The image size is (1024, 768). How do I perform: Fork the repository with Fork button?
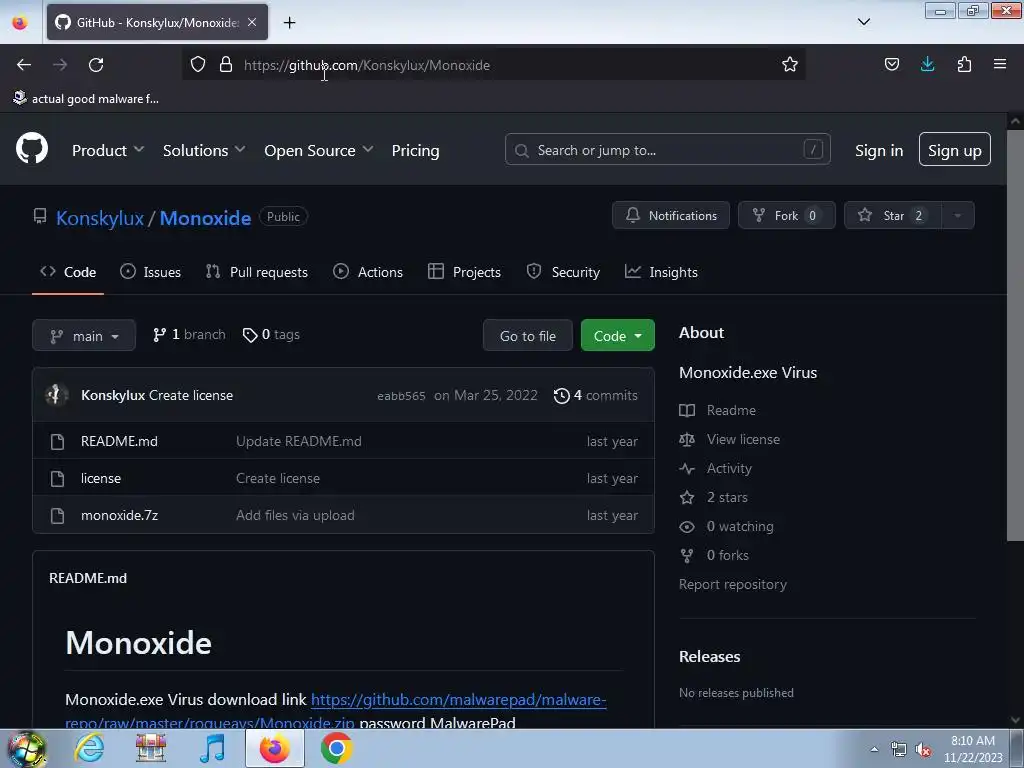point(786,216)
